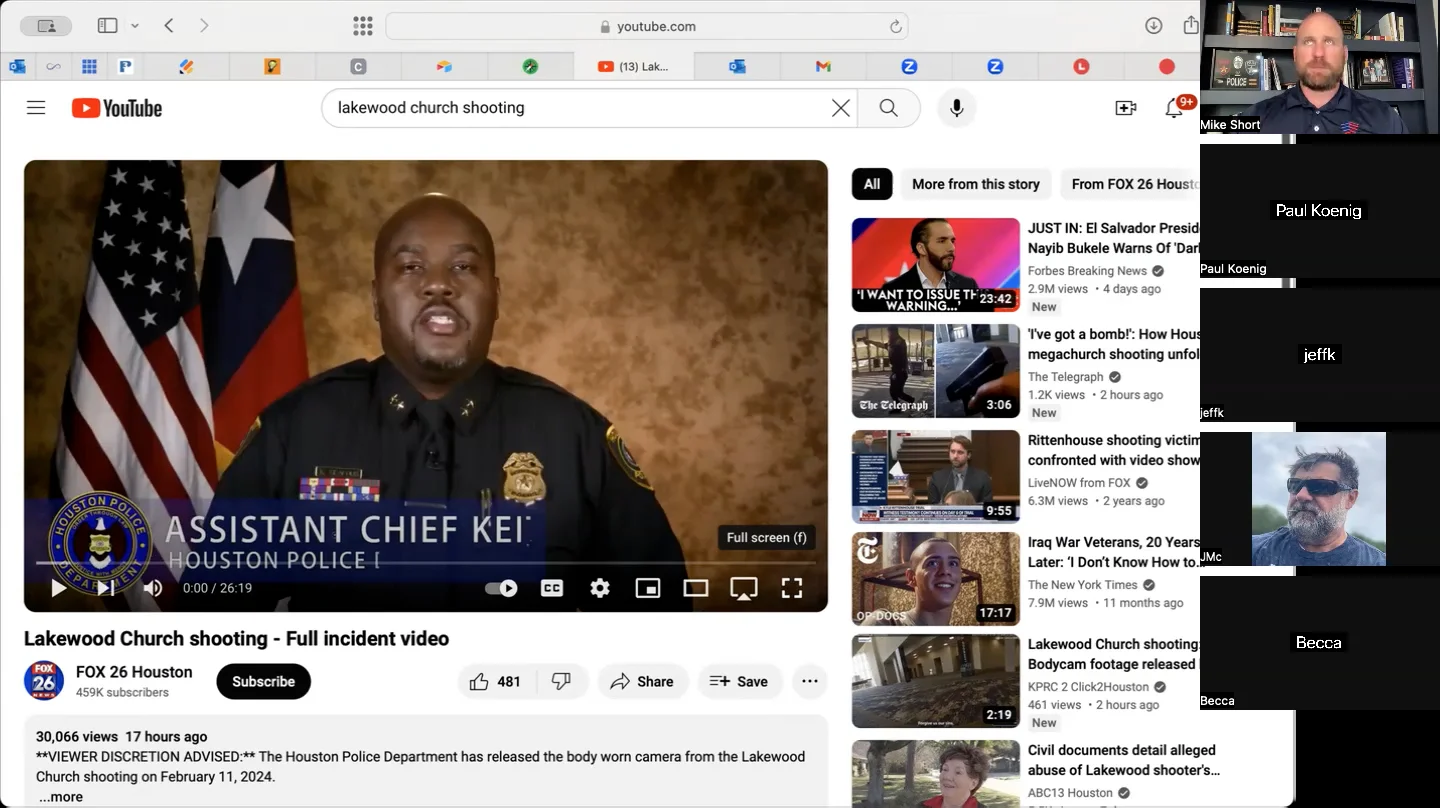Select Becca's participant tile
Image resolution: width=1440 pixels, height=808 pixels.
[x=1318, y=643]
